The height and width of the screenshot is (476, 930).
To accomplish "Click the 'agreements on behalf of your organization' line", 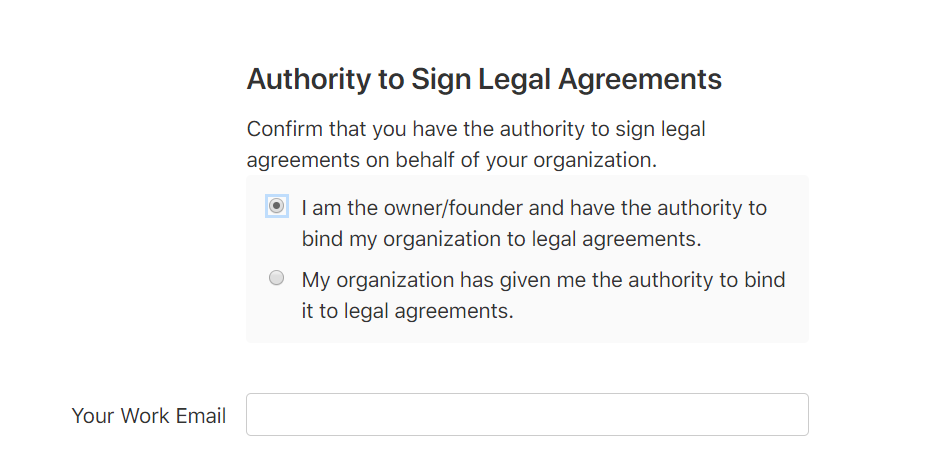I will click(452, 160).
